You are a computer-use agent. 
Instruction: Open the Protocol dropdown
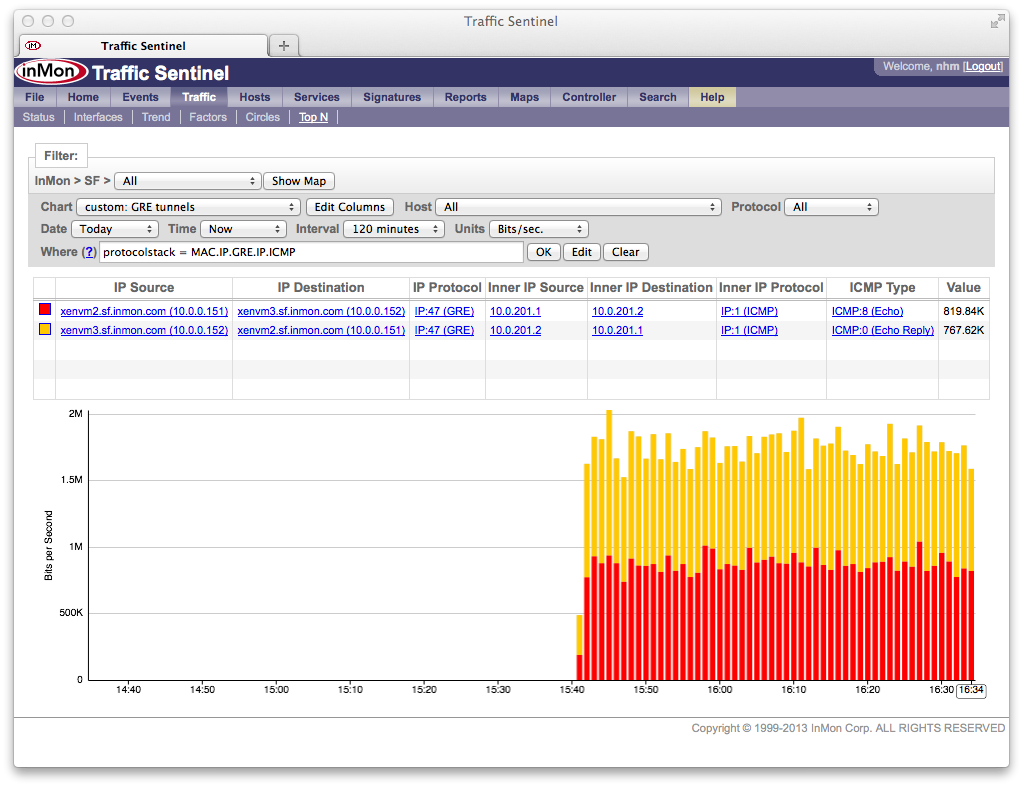(832, 207)
